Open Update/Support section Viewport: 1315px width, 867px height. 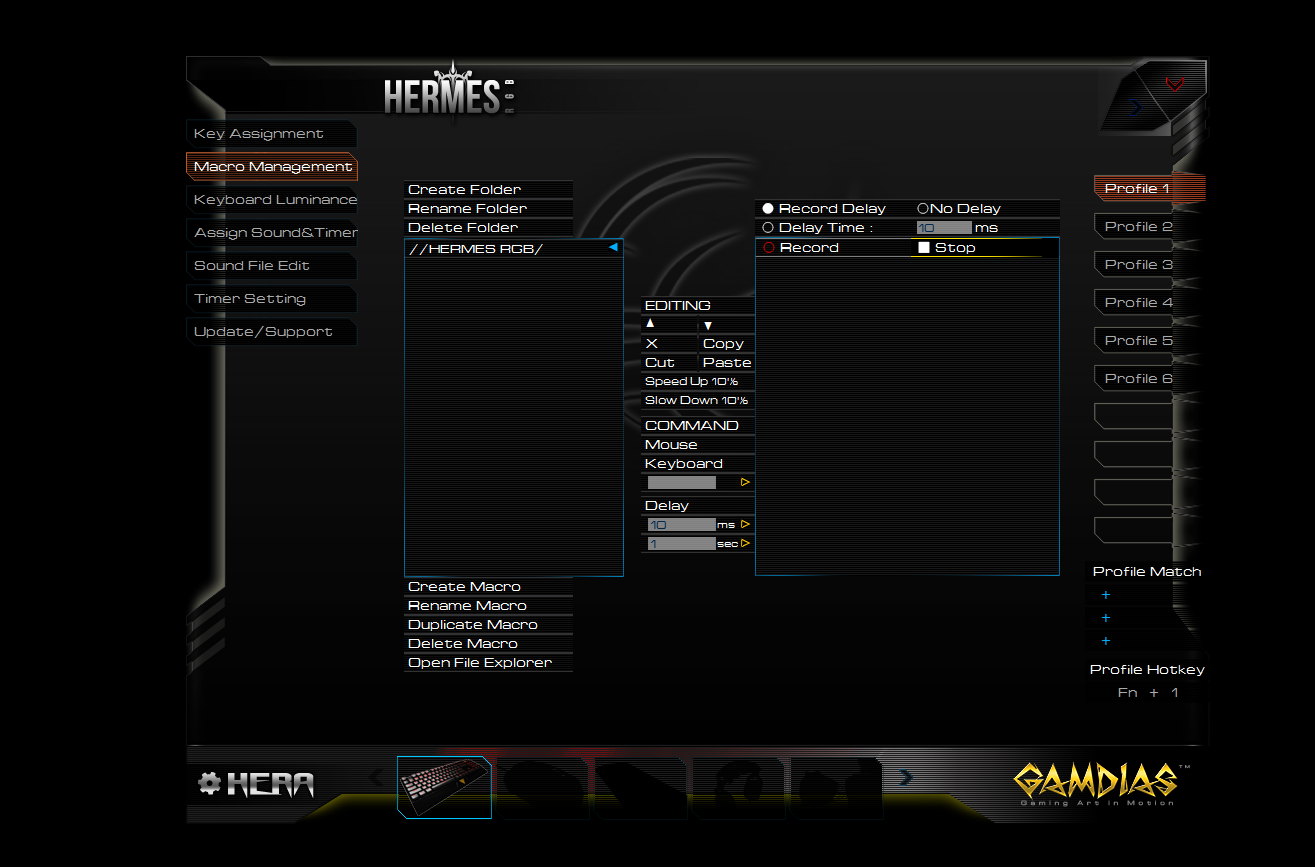pos(271,332)
